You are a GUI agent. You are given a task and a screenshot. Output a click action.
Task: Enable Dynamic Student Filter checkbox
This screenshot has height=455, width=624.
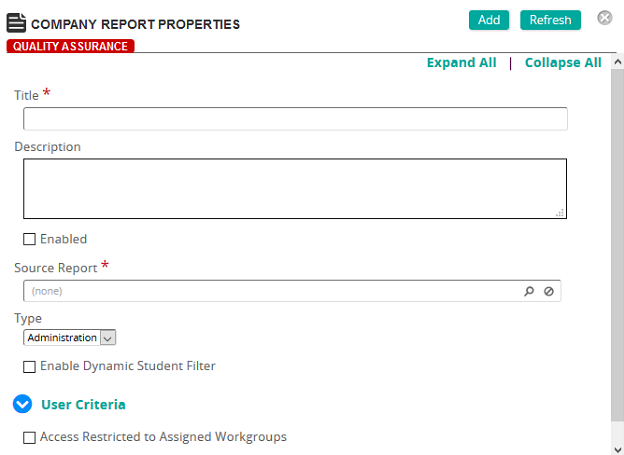[x=29, y=367]
